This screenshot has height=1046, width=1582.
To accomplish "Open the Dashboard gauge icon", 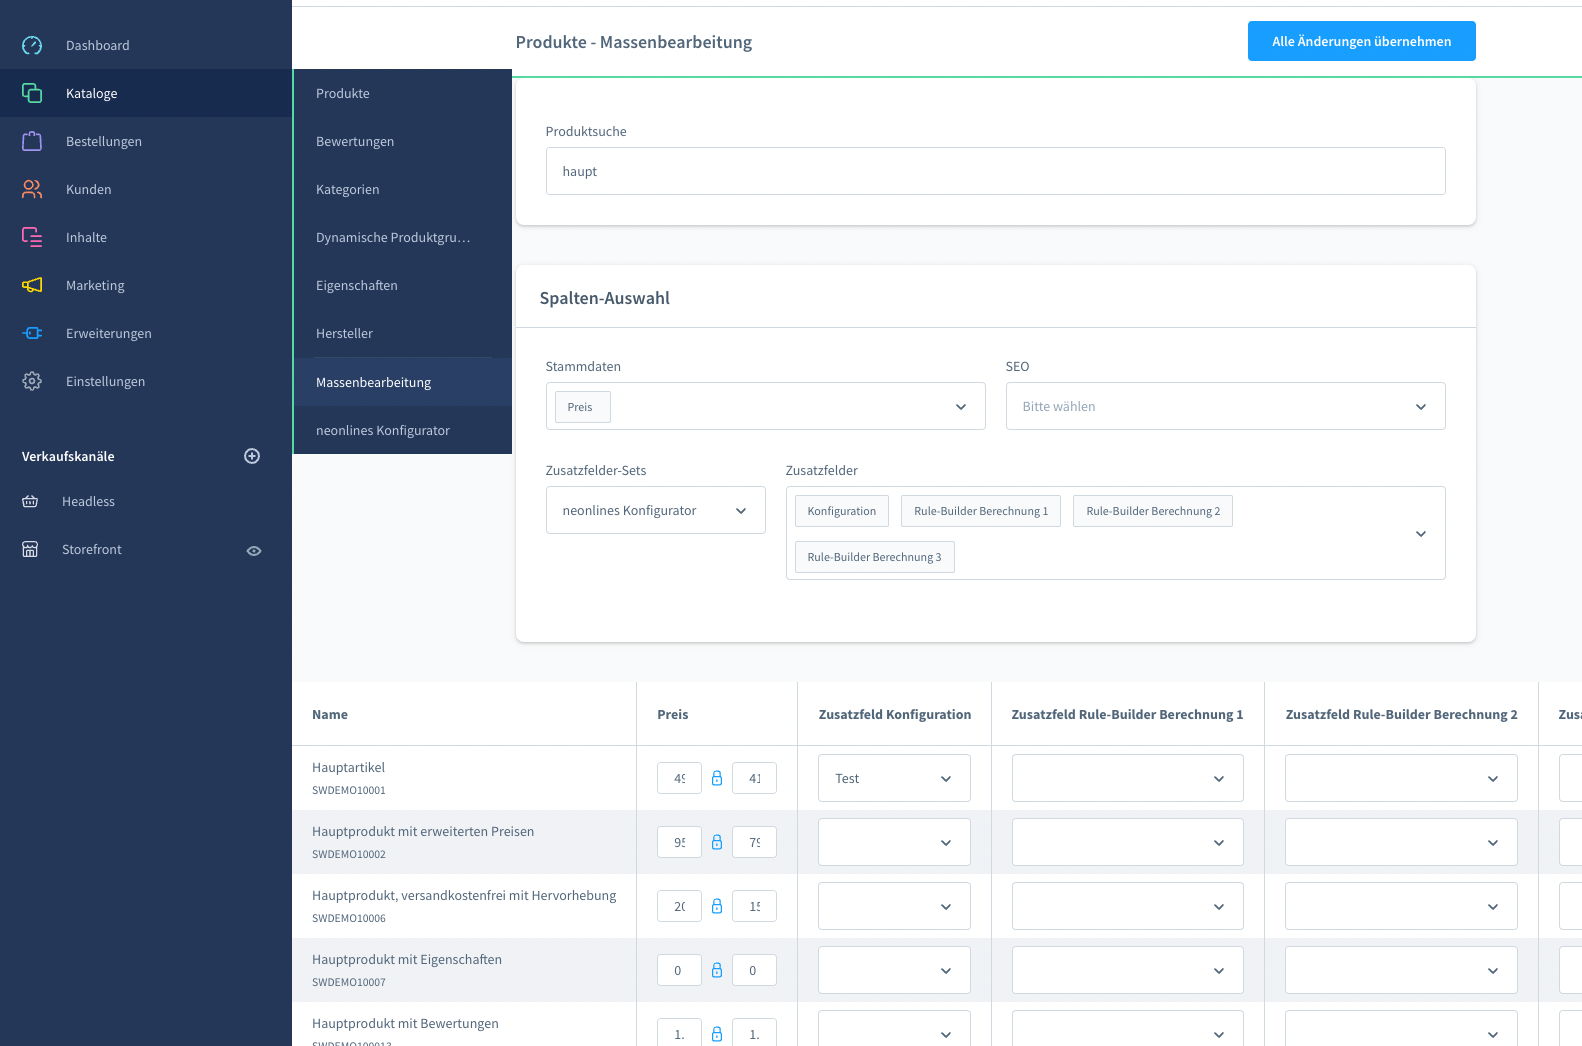I will pyautogui.click(x=32, y=45).
